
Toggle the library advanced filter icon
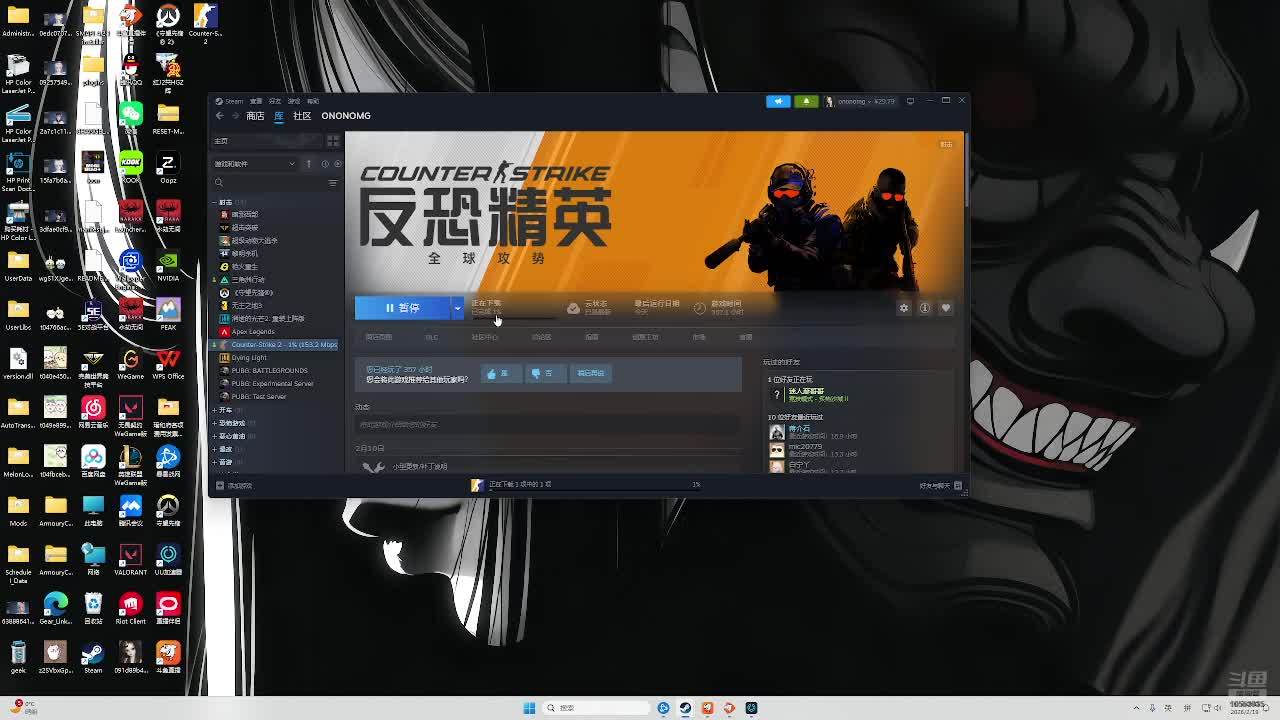[x=333, y=183]
